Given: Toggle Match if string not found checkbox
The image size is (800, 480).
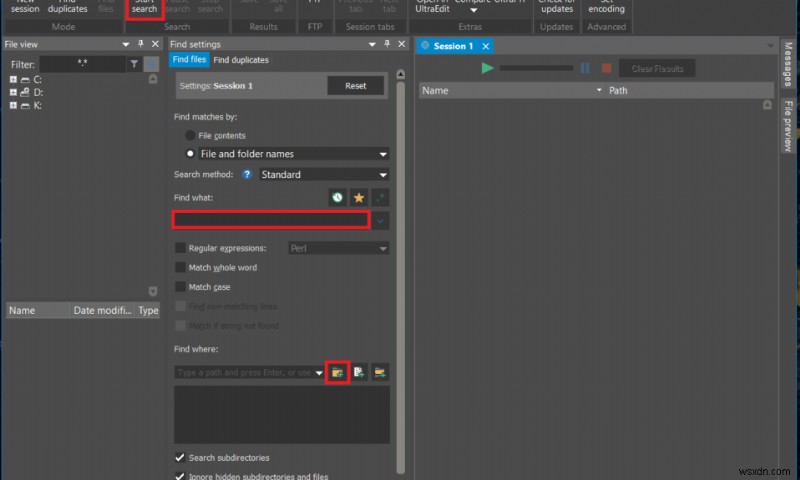Looking at the screenshot, I should 180,325.
